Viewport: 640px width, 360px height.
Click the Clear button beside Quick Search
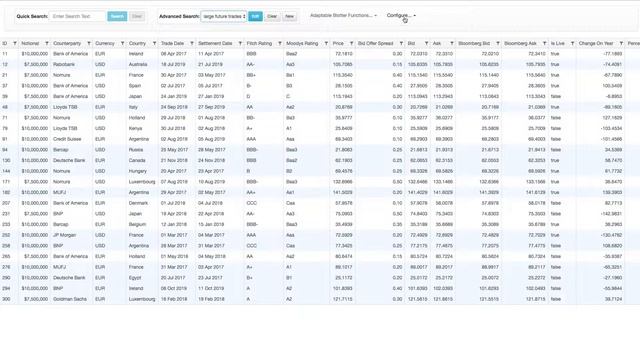click(x=137, y=16)
